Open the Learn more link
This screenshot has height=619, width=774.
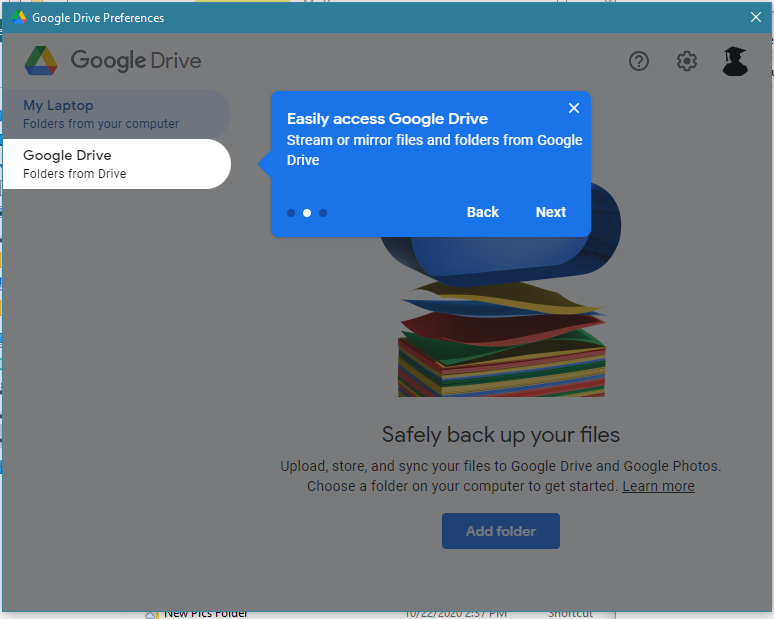[658, 486]
